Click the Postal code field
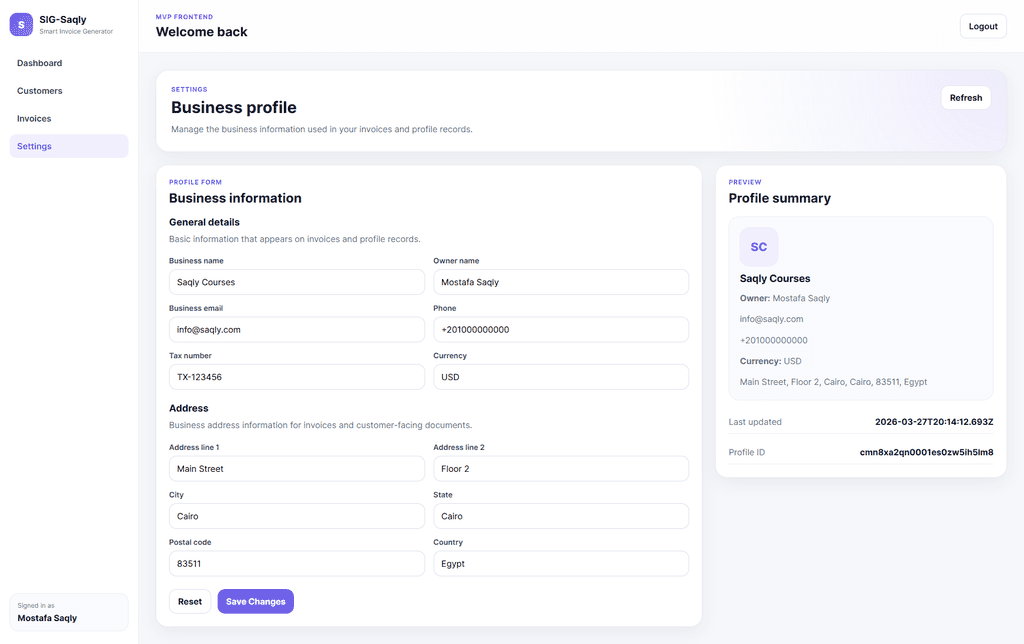 tap(296, 564)
